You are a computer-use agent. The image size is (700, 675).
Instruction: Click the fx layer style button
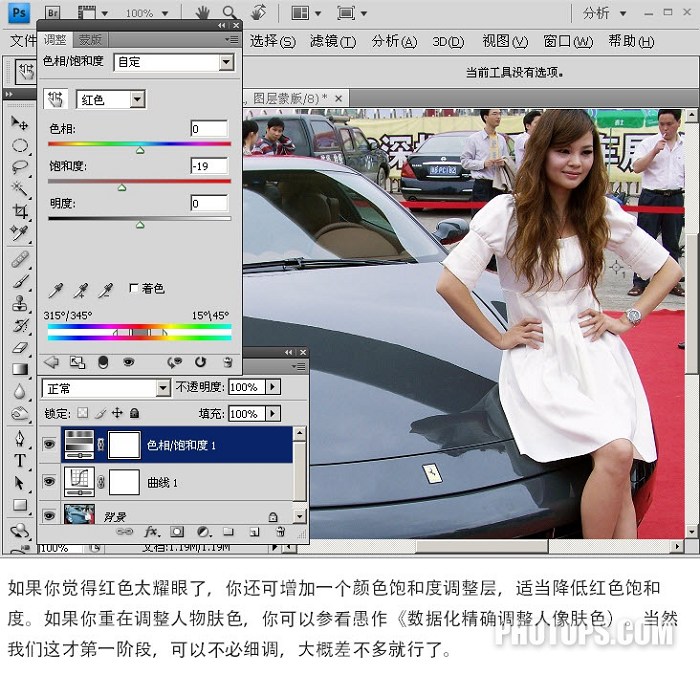tap(152, 532)
